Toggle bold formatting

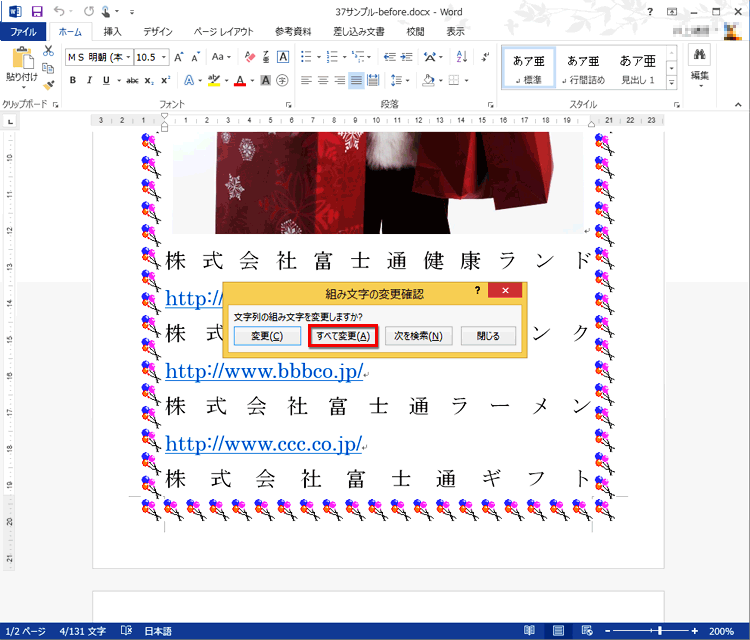(x=73, y=80)
